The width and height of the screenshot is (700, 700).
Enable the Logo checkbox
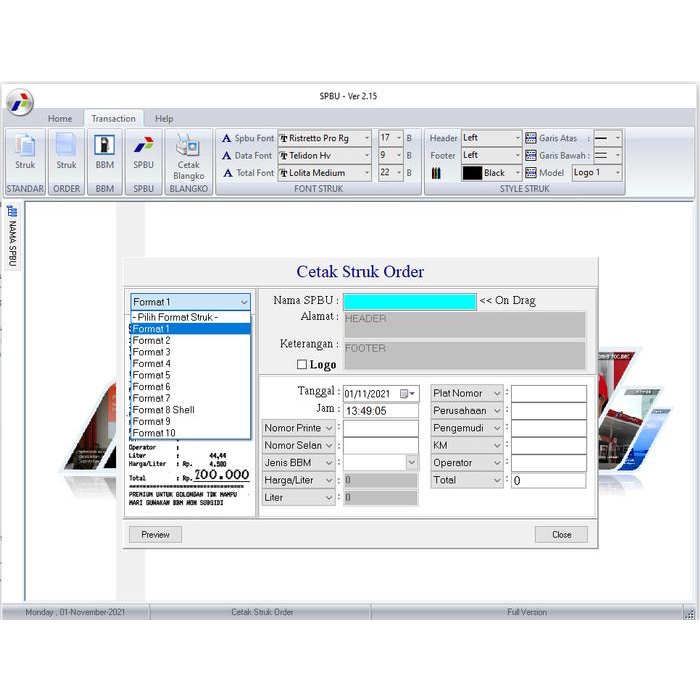302,365
